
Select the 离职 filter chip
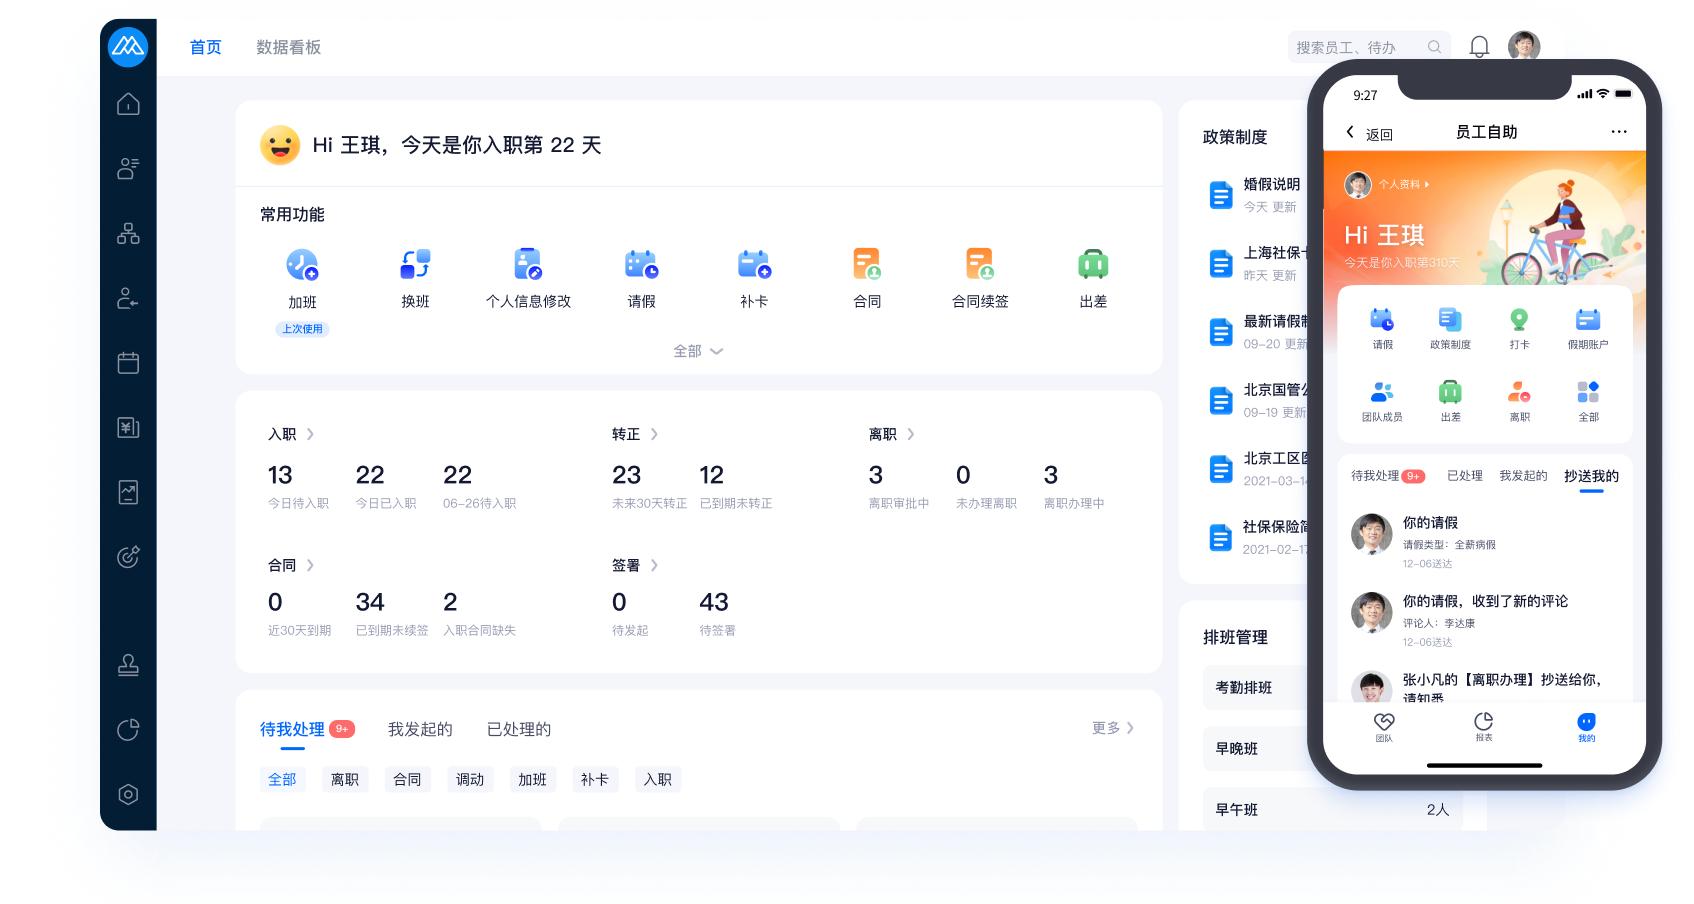tap(345, 779)
